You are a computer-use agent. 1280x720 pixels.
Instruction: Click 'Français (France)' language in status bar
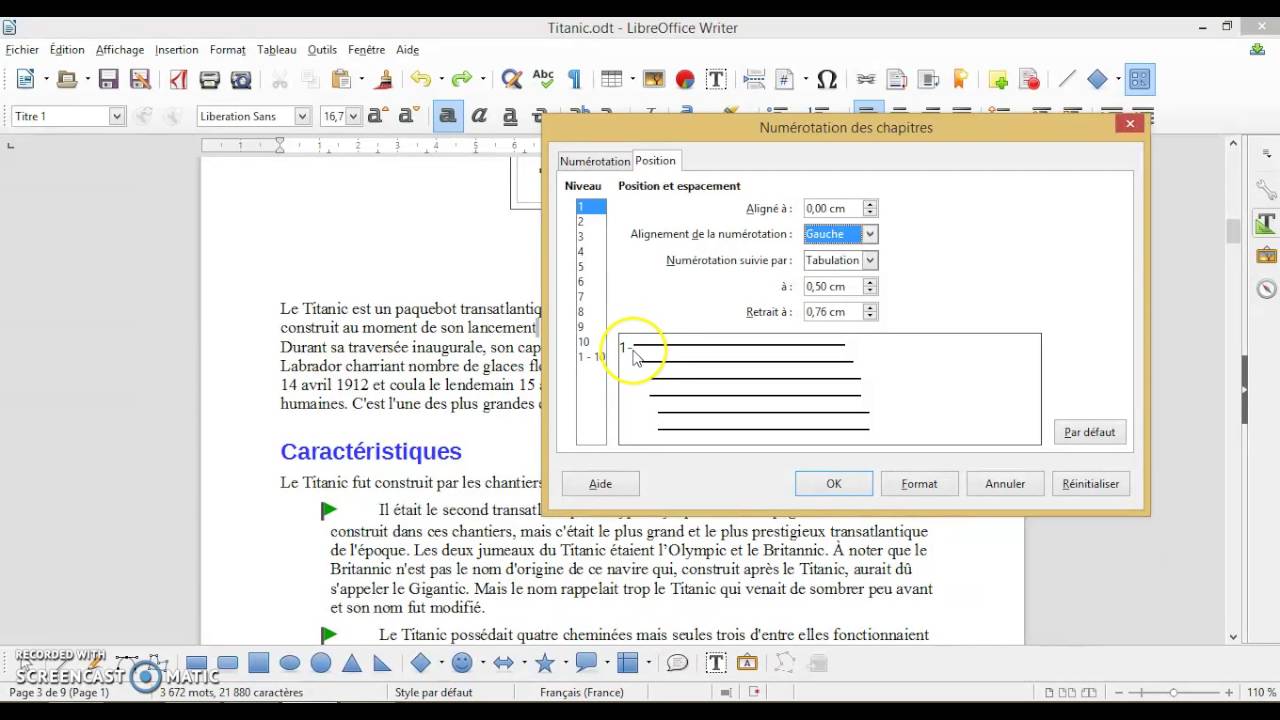pos(582,692)
